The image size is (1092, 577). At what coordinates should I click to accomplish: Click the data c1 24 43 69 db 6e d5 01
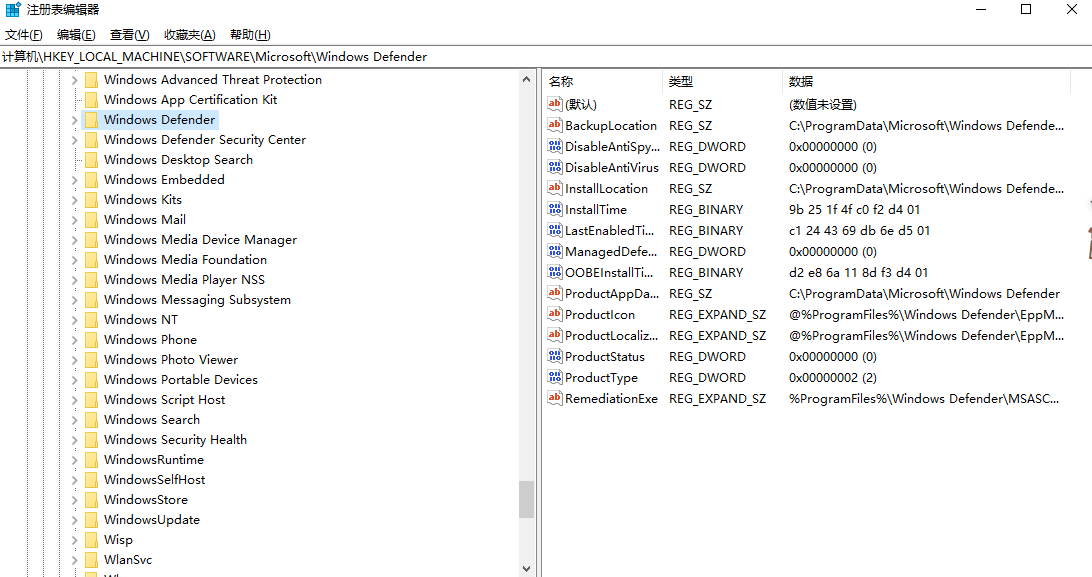[859, 230]
